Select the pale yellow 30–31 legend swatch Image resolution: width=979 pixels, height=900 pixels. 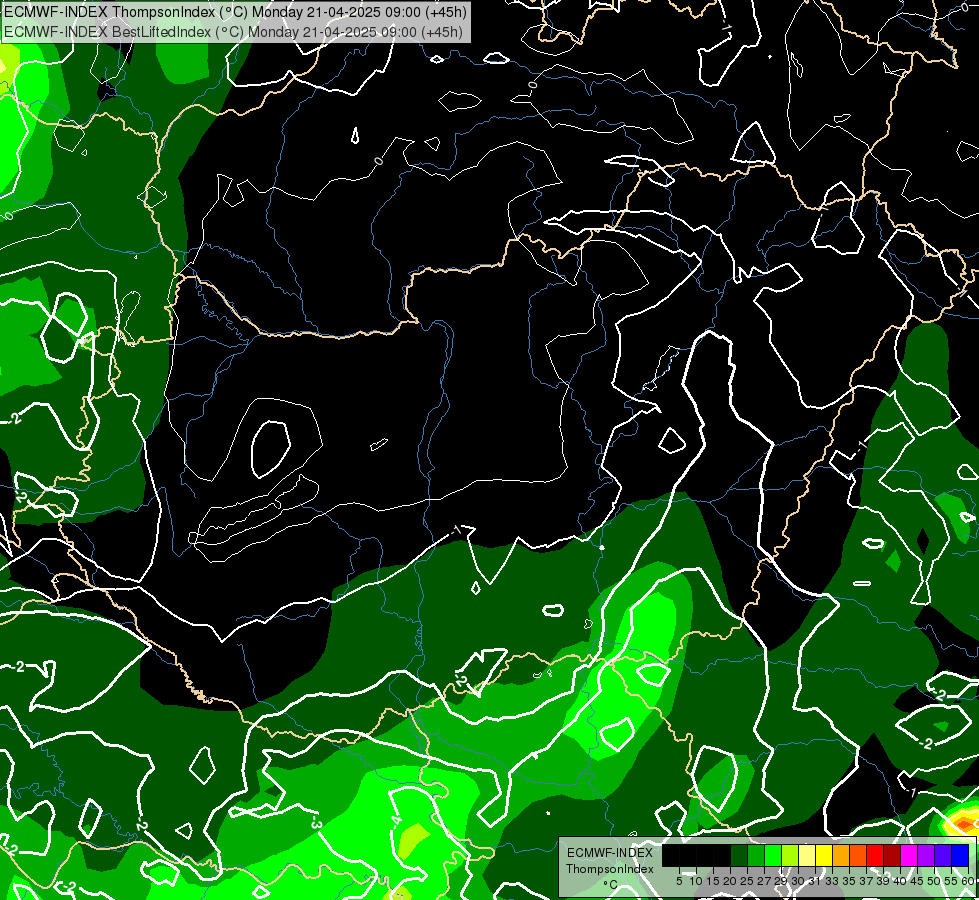click(x=807, y=855)
